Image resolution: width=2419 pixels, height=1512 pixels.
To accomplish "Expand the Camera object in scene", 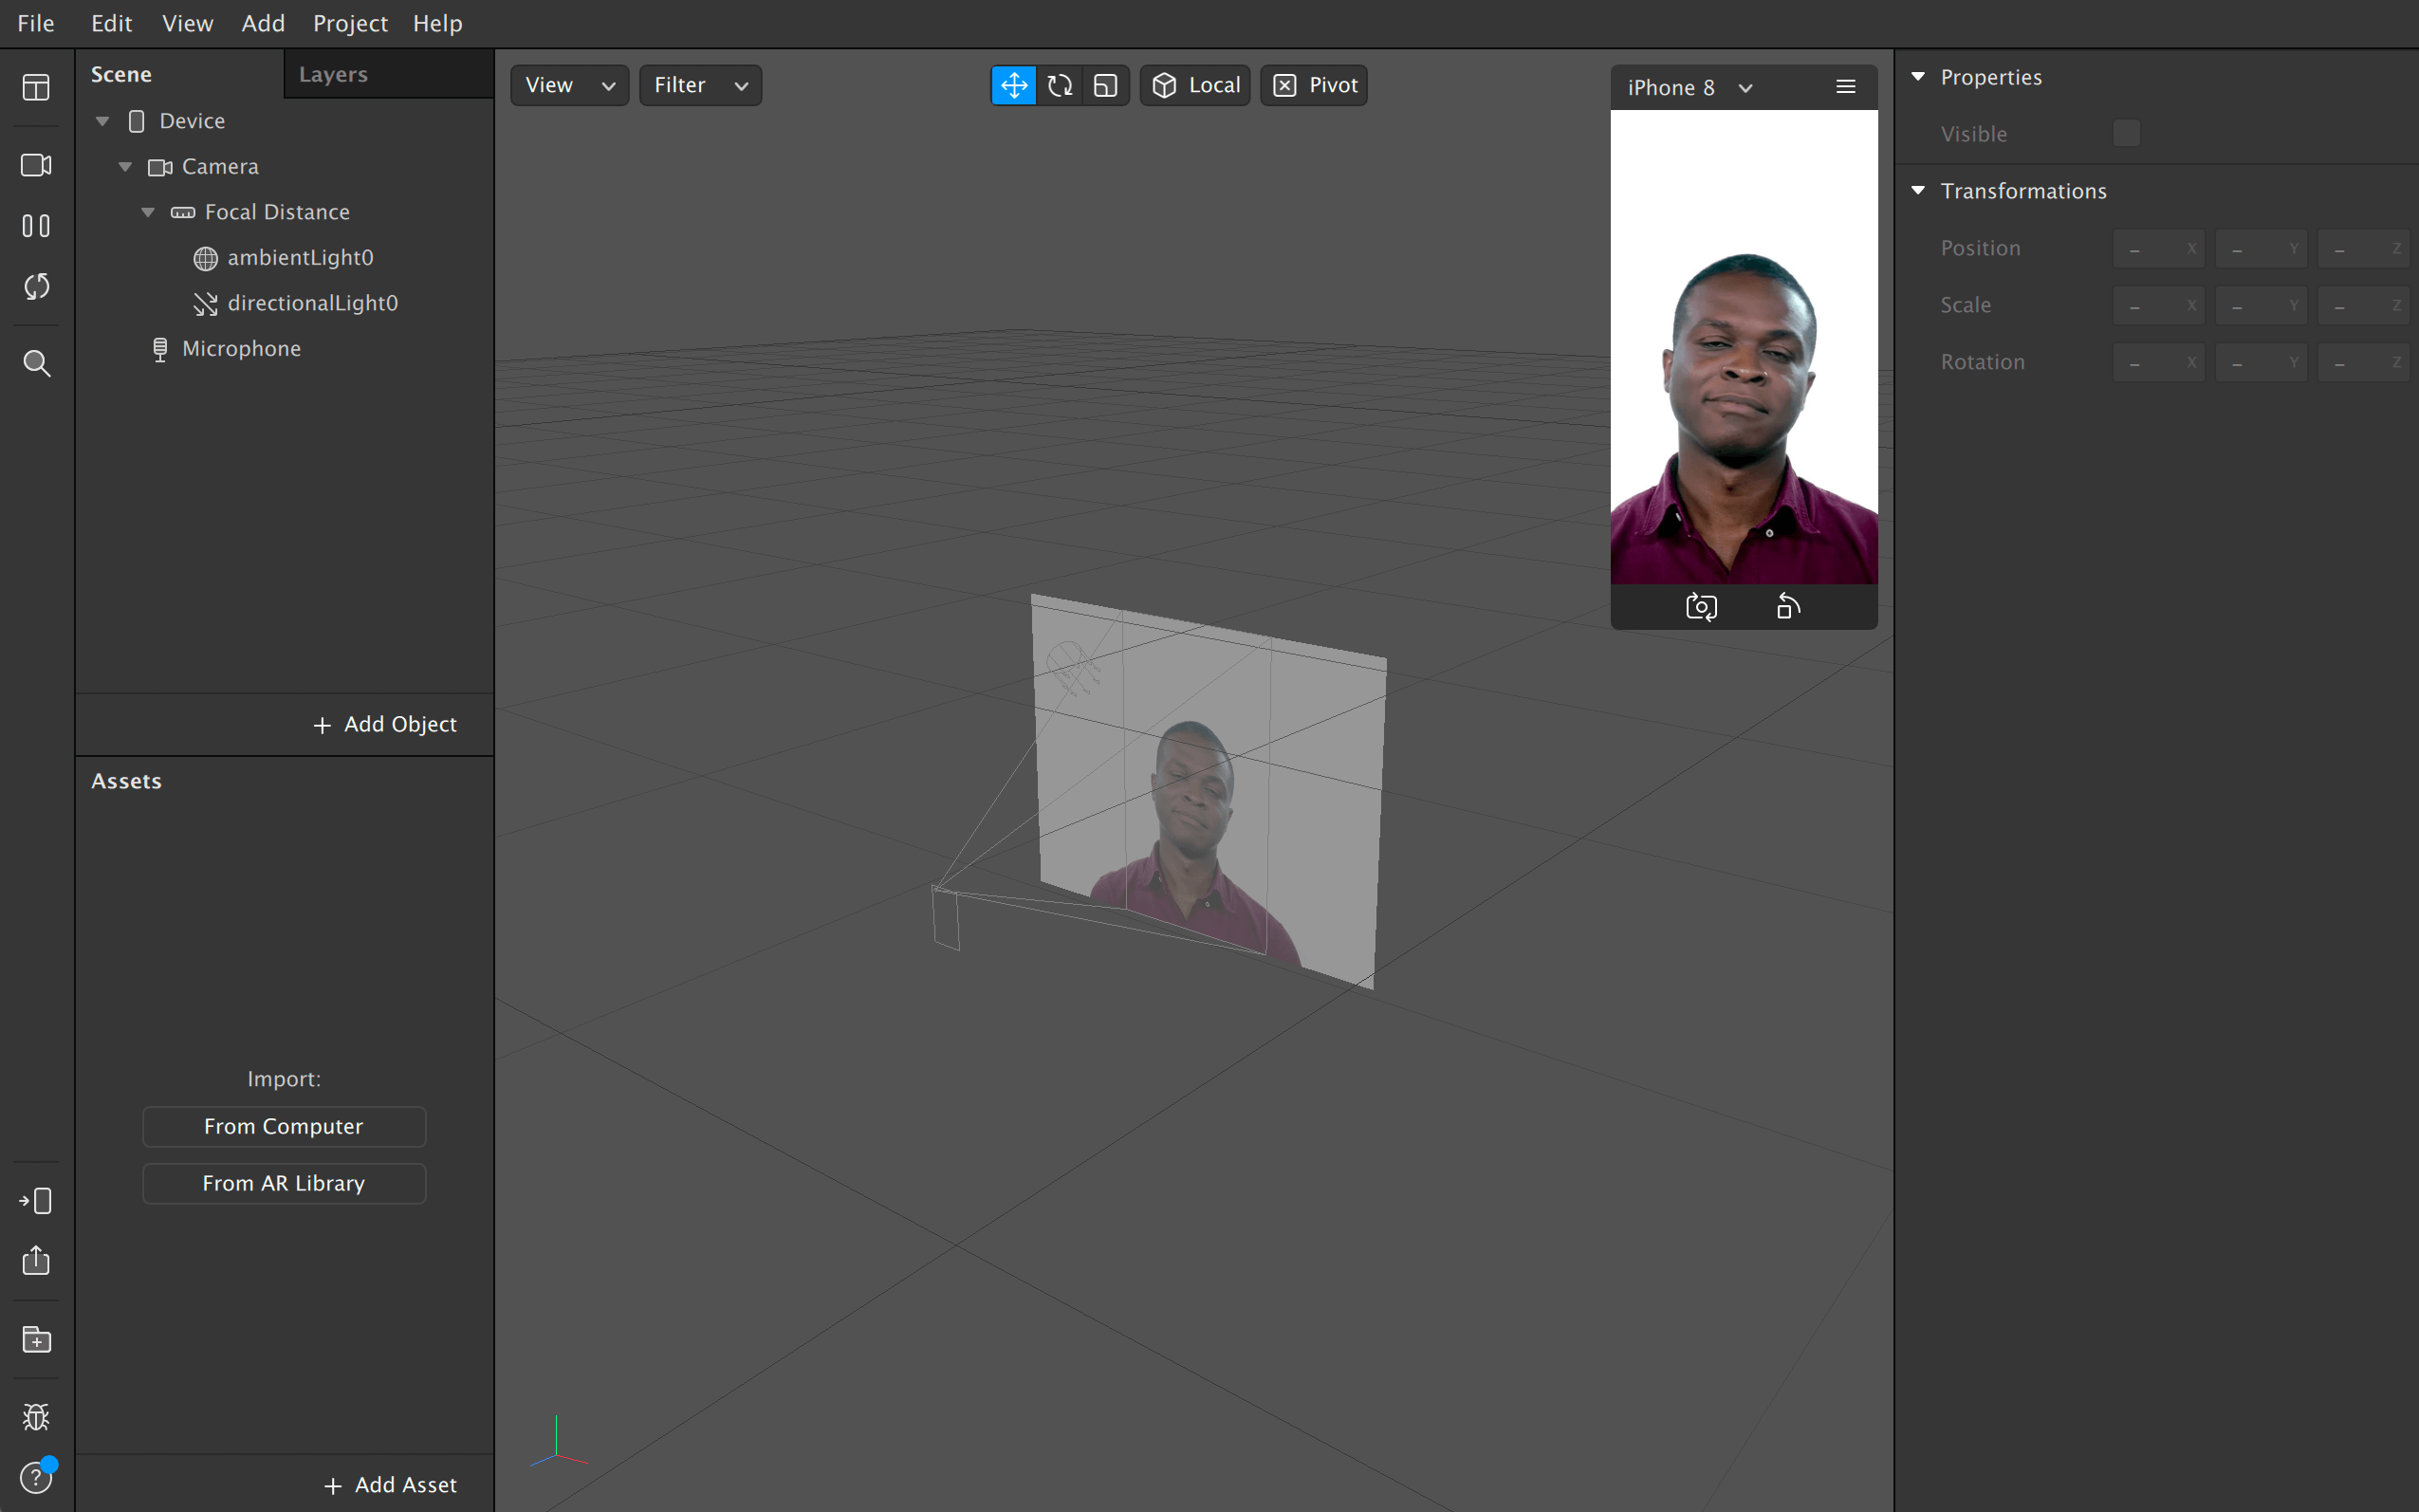I will [x=123, y=165].
